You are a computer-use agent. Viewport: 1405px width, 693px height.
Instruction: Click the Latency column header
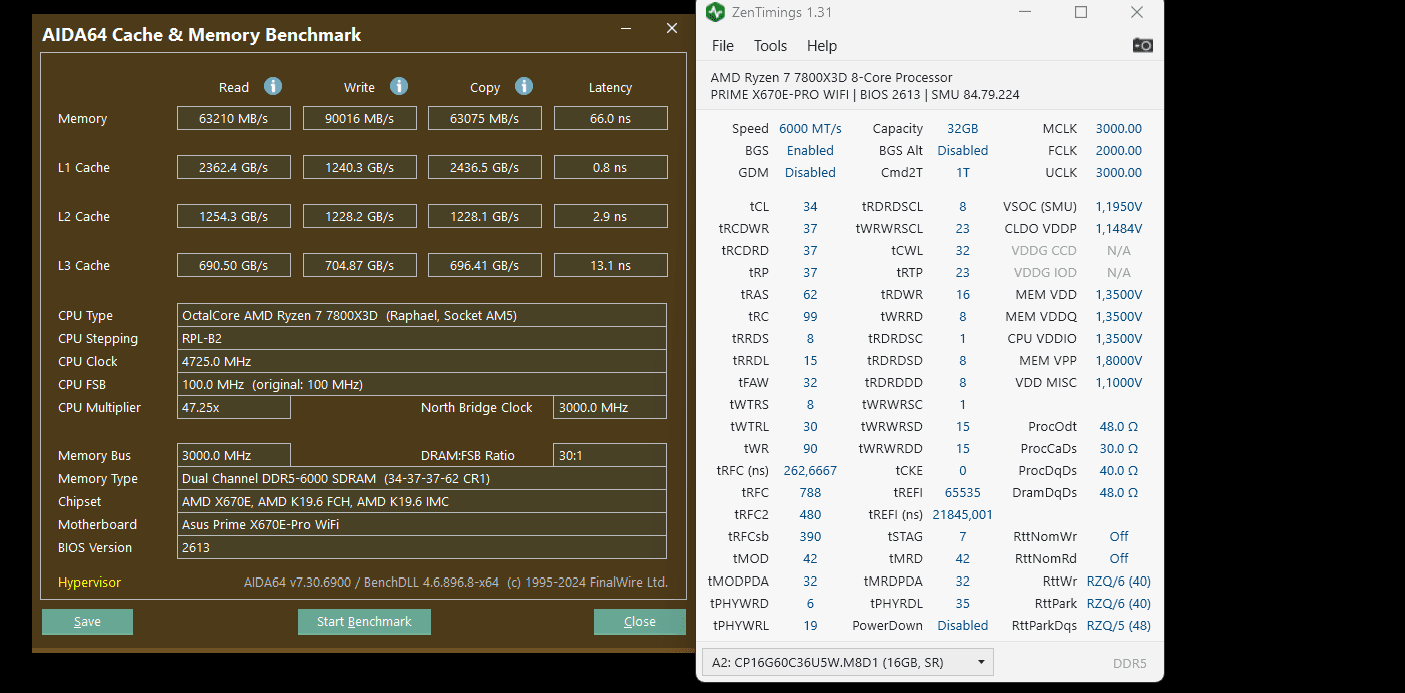click(610, 87)
